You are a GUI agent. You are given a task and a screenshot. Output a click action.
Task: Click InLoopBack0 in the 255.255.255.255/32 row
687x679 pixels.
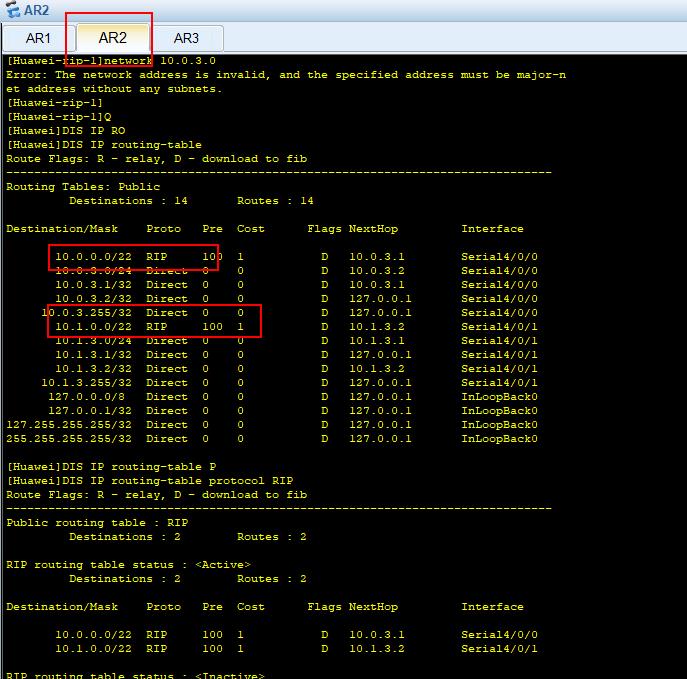coord(499,439)
